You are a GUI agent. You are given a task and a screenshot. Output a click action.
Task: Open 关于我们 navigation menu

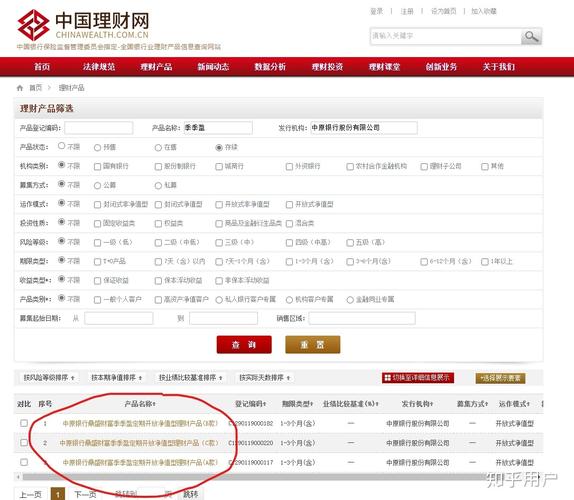499,67
